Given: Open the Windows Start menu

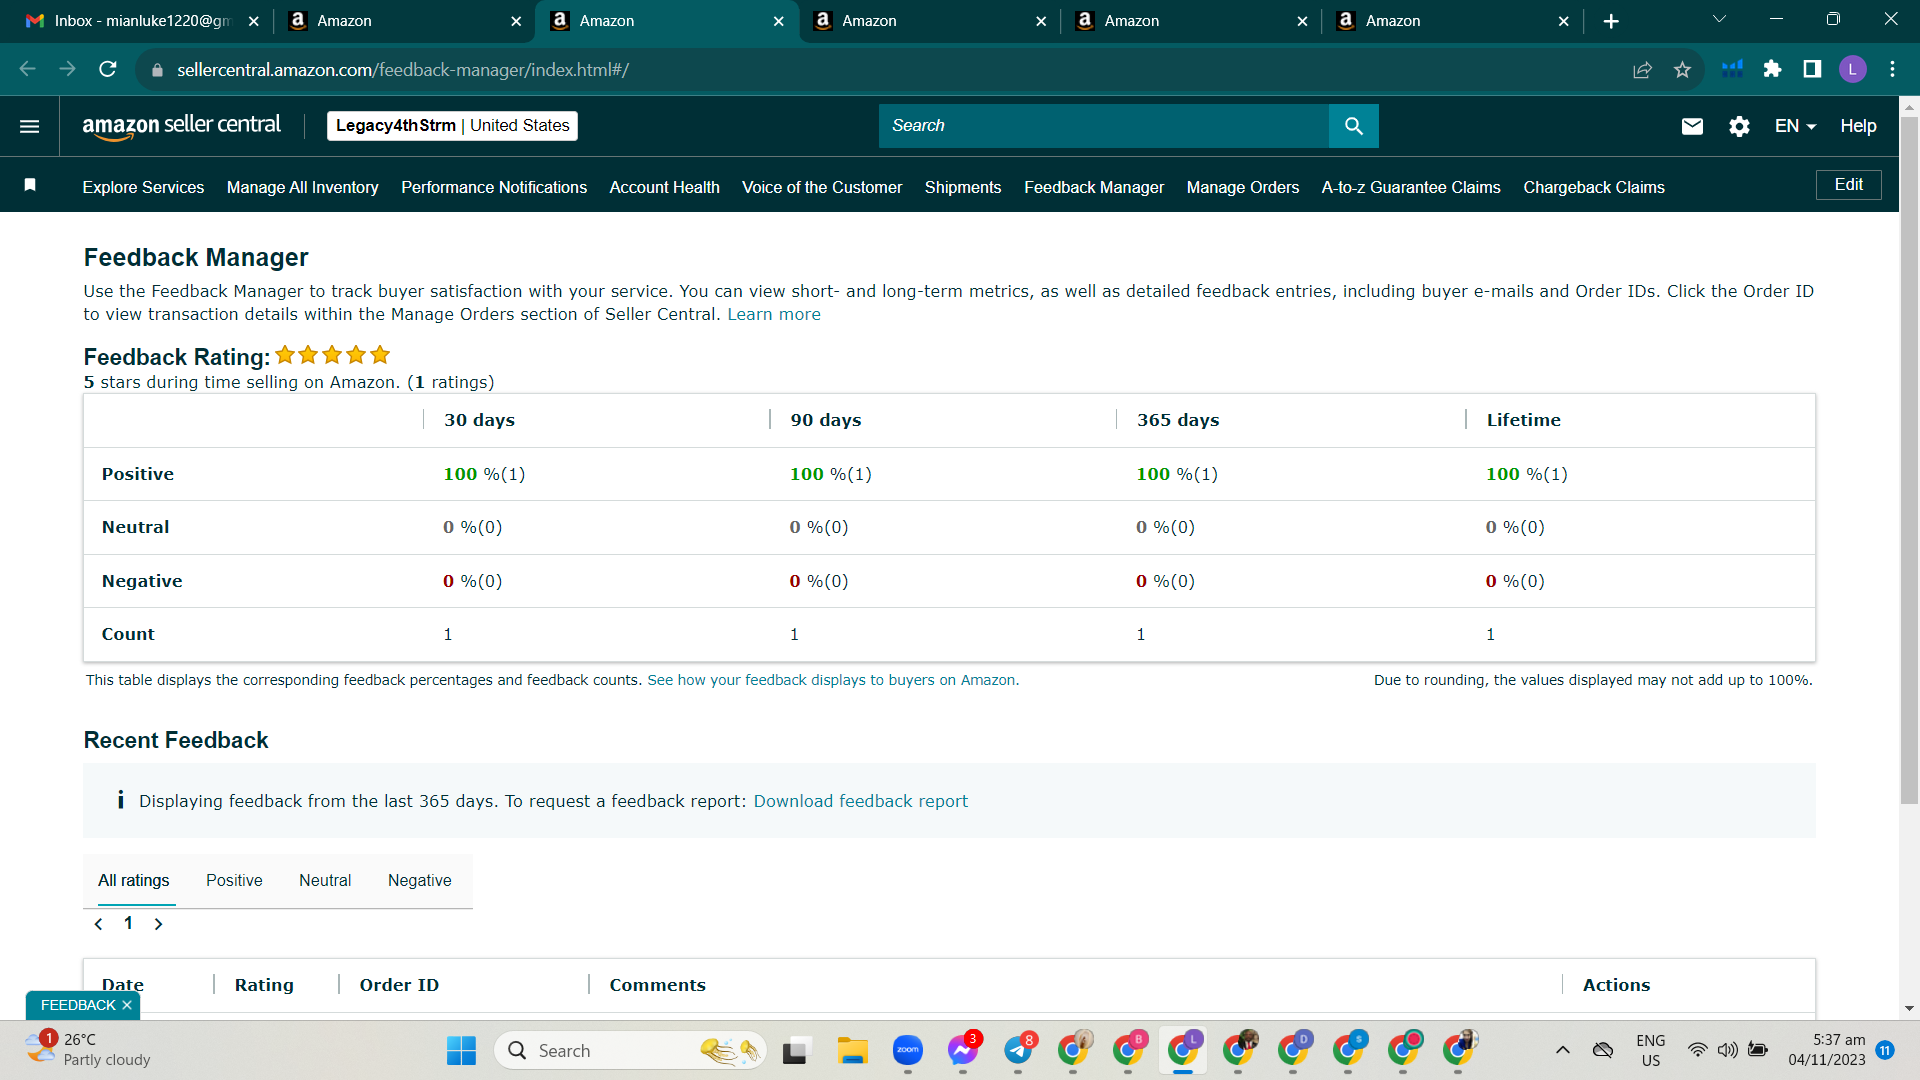Looking at the screenshot, I should 461,1051.
